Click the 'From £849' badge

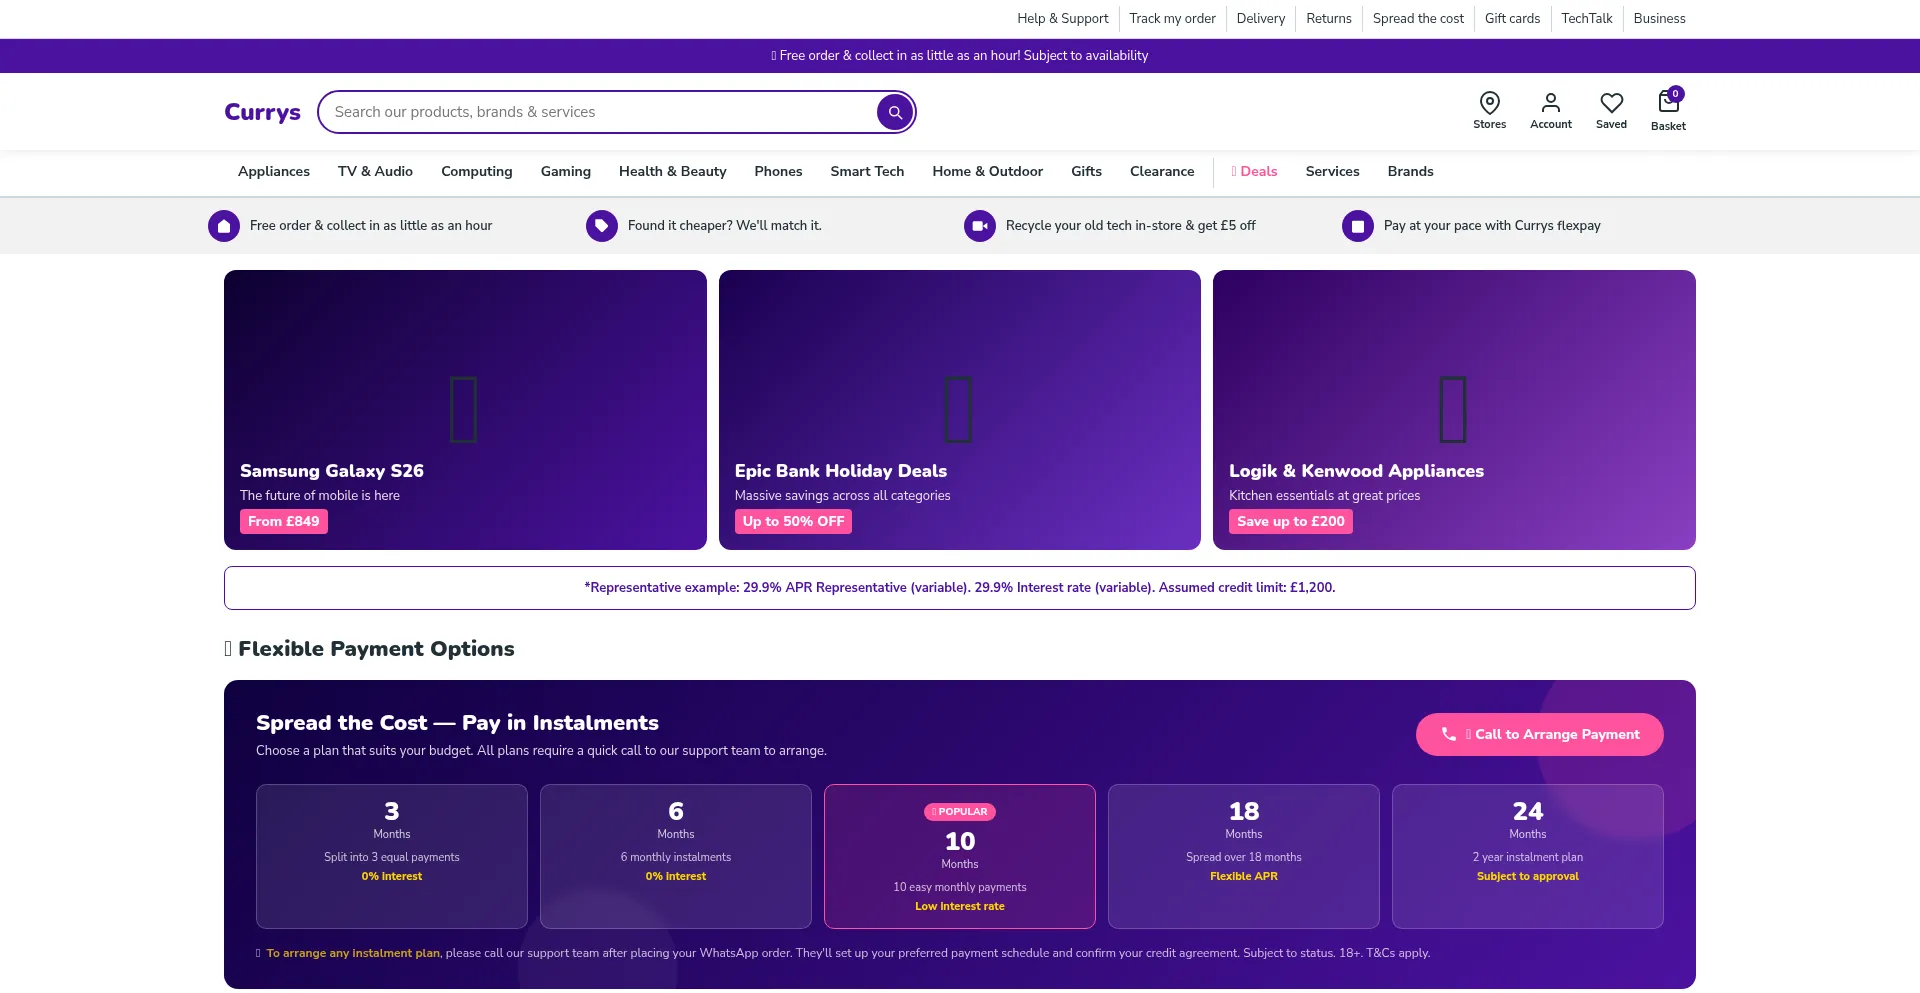(x=284, y=522)
